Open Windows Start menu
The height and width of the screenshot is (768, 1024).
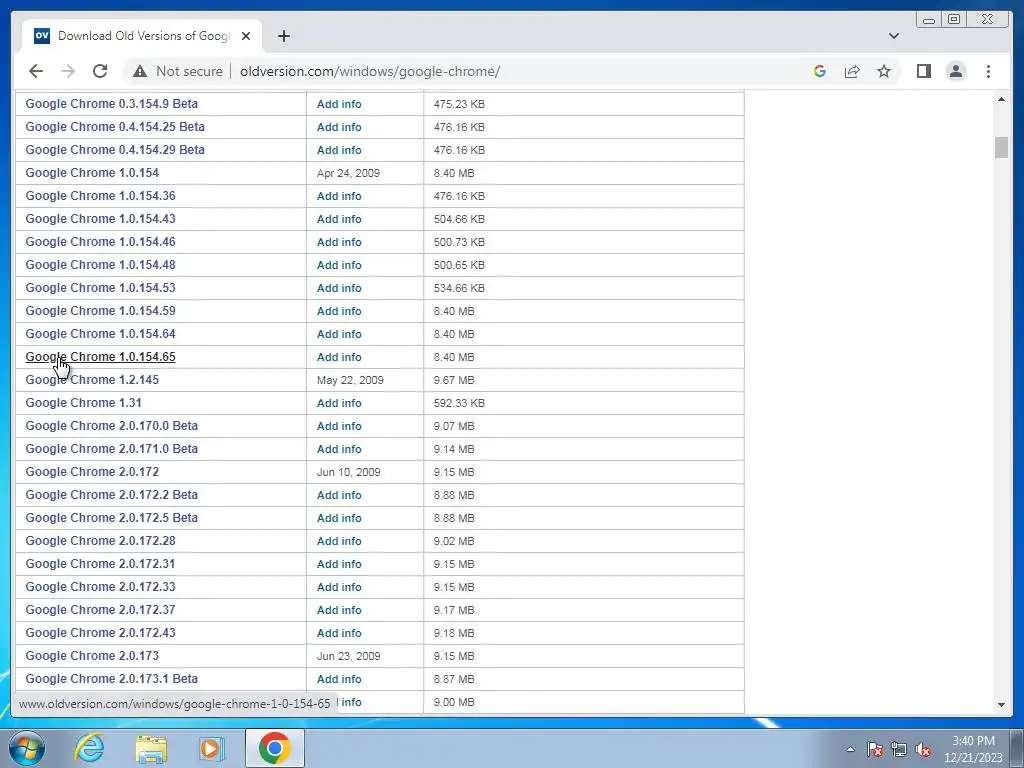point(27,748)
